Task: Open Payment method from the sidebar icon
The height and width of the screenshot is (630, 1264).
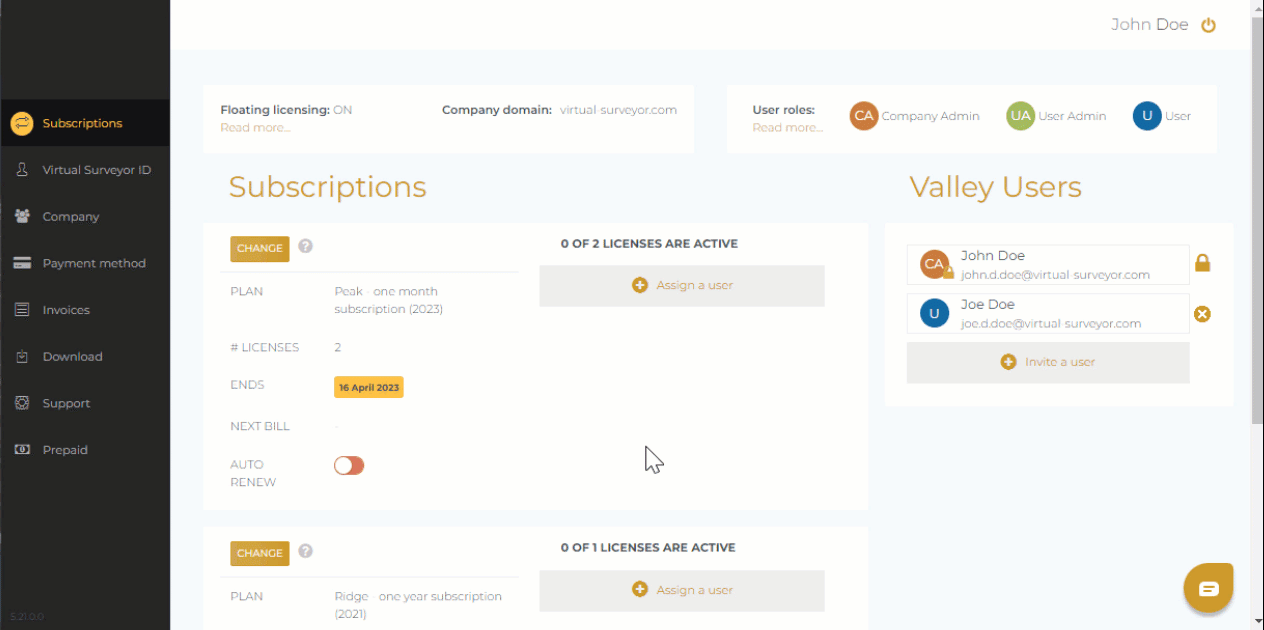Action: click(x=21, y=263)
